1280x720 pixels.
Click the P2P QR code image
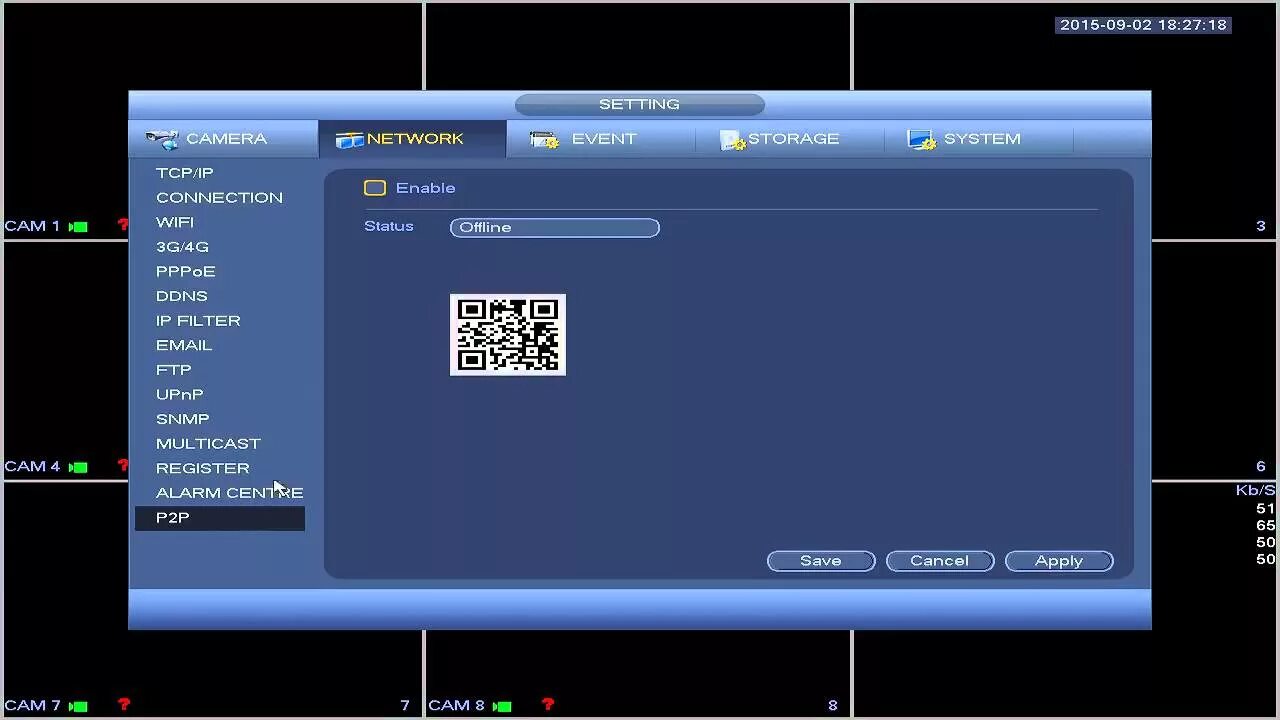508,335
